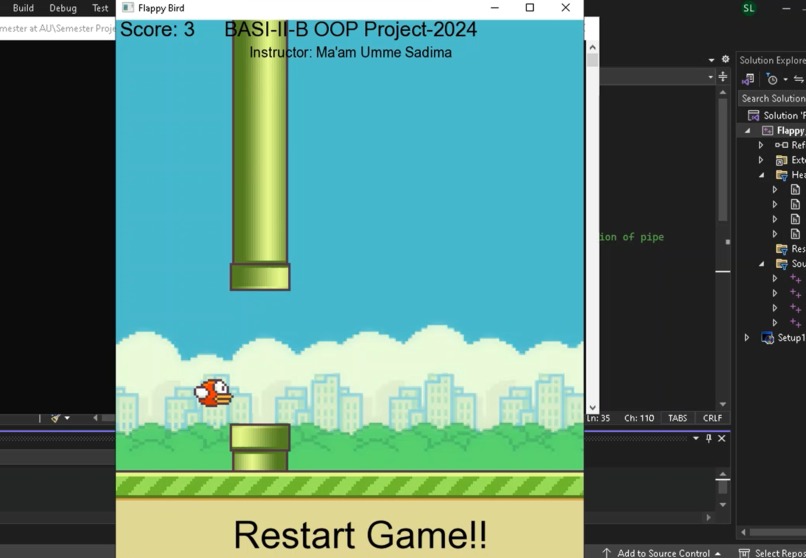Select the Setup1 project item
Image resolution: width=806 pixels, height=558 pixels.
click(783, 338)
